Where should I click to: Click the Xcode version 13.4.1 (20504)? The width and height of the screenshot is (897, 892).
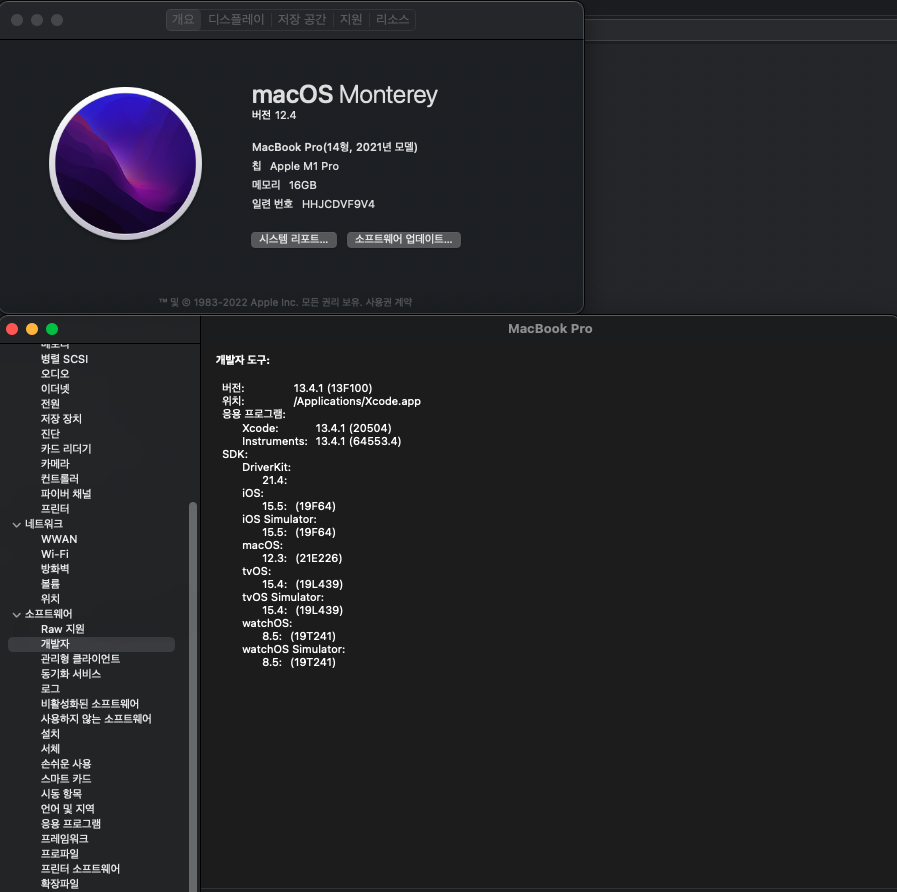click(354, 428)
